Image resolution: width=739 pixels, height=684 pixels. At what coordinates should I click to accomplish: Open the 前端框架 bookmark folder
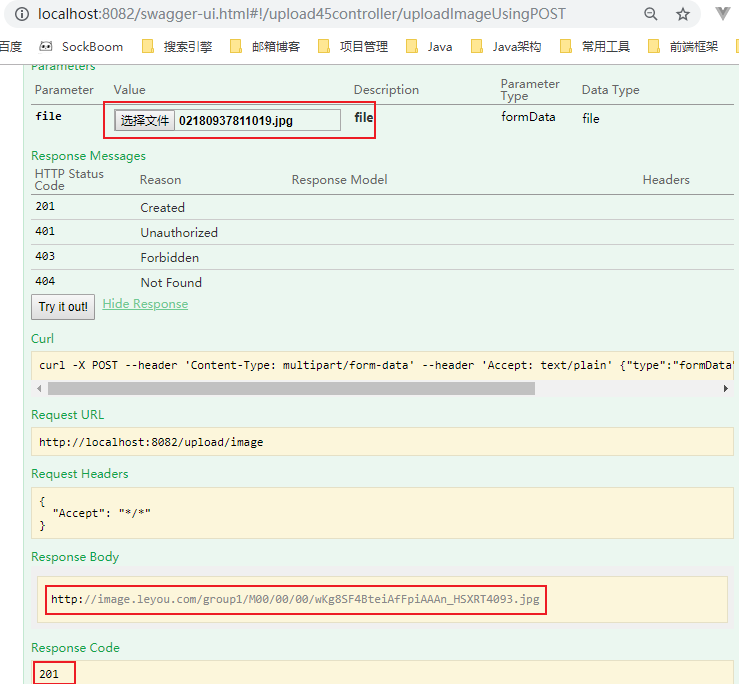(x=683, y=47)
